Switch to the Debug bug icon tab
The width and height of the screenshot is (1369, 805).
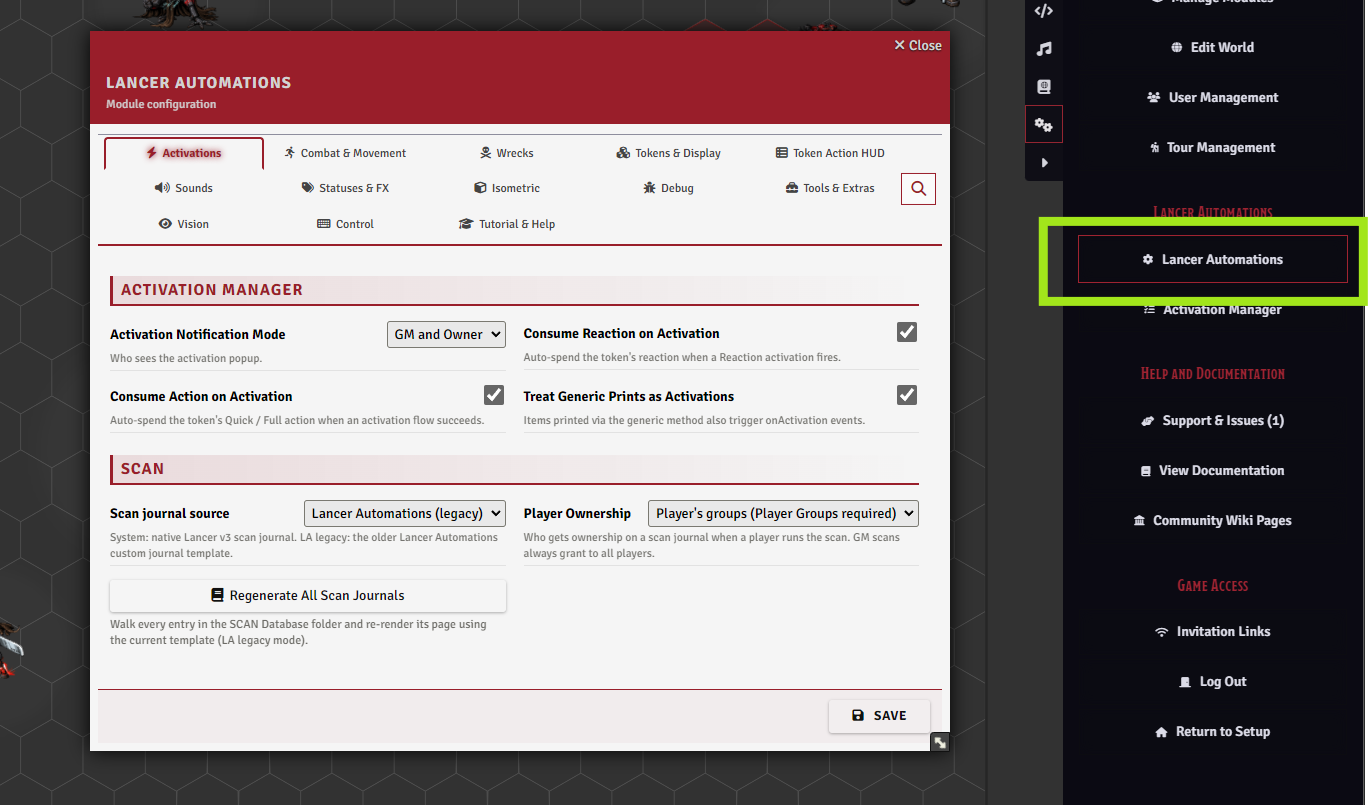pos(669,188)
